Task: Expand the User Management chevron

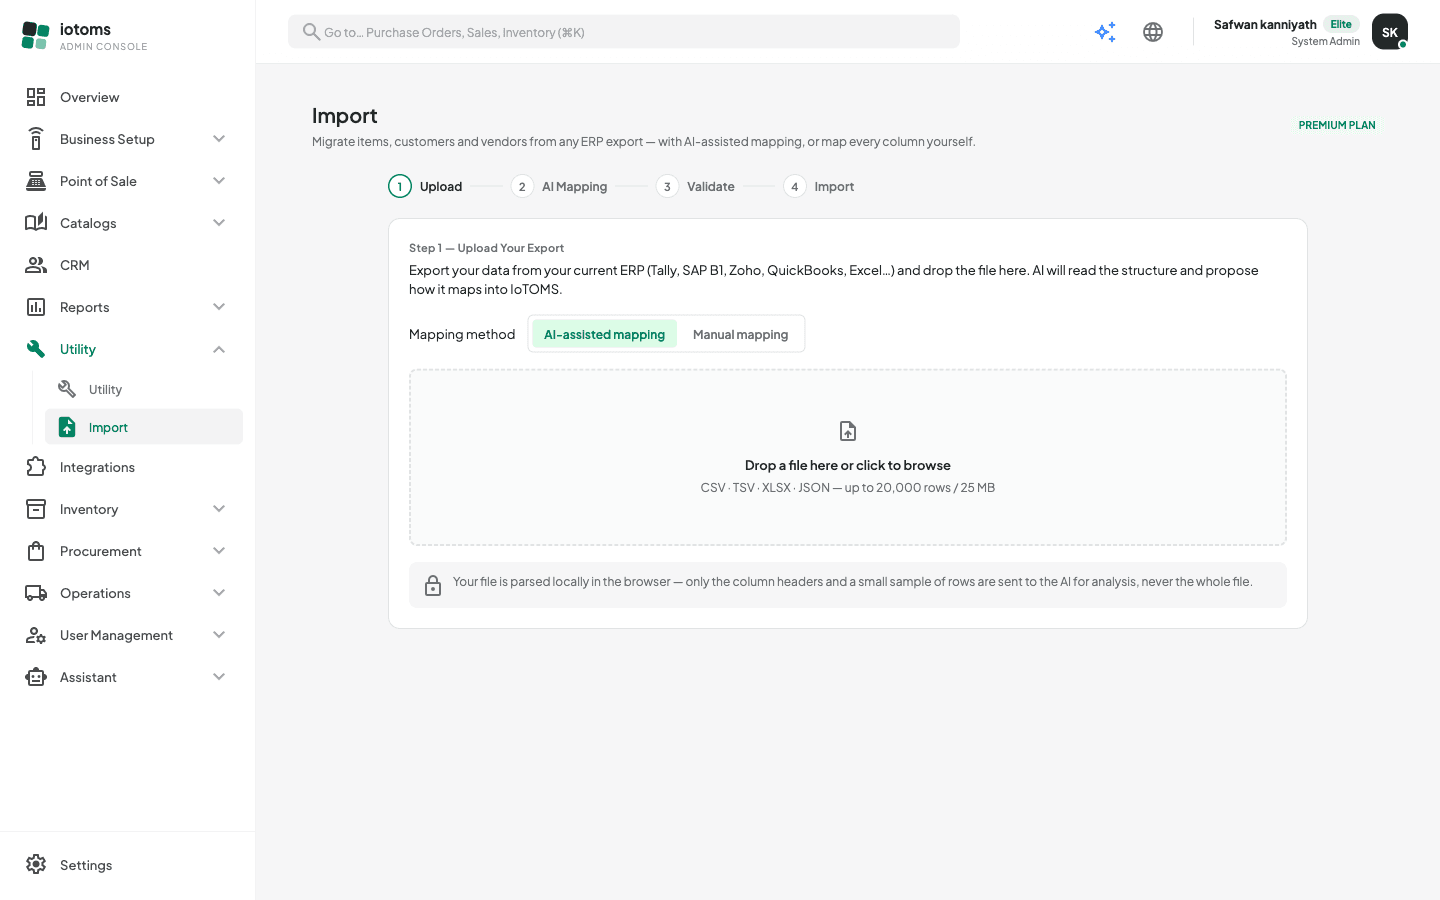Action: 219,635
